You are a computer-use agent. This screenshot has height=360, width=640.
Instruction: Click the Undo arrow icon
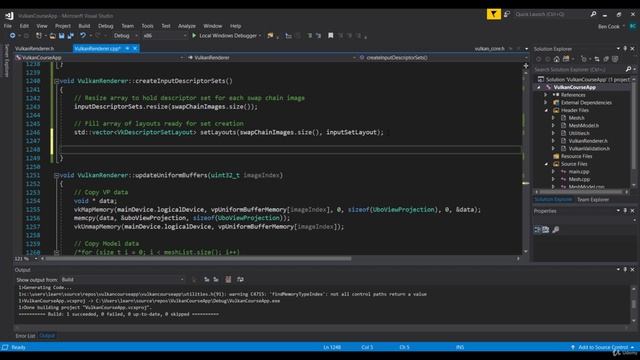pos(83,36)
